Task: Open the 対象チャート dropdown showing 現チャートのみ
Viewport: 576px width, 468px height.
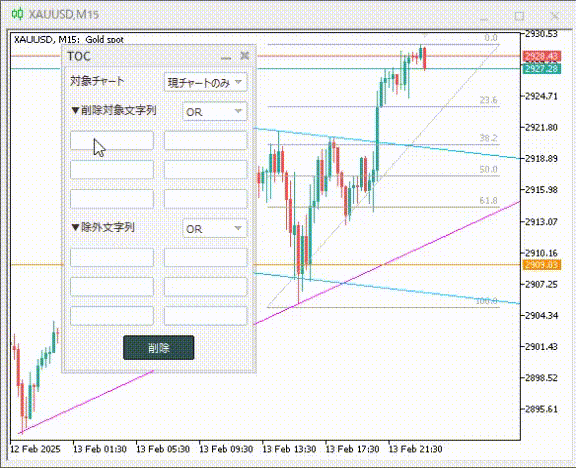Action: (x=205, y=82)
